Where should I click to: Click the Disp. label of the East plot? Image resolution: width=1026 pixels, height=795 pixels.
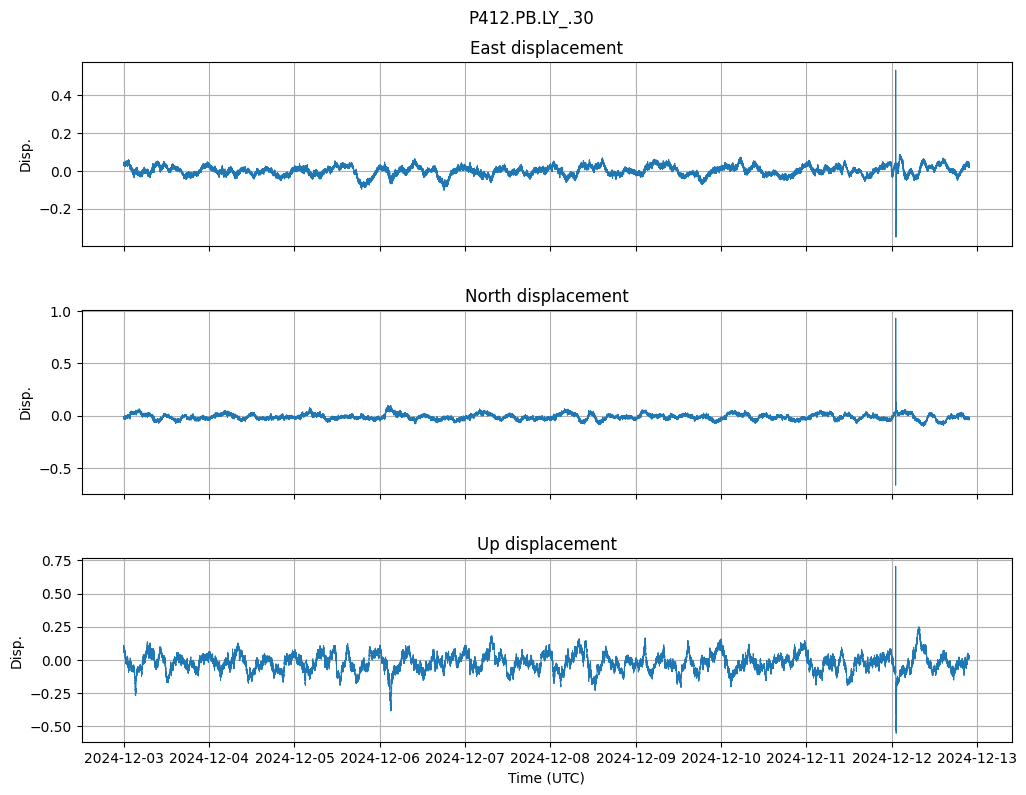pyautogui.click(x=26, y=154)
